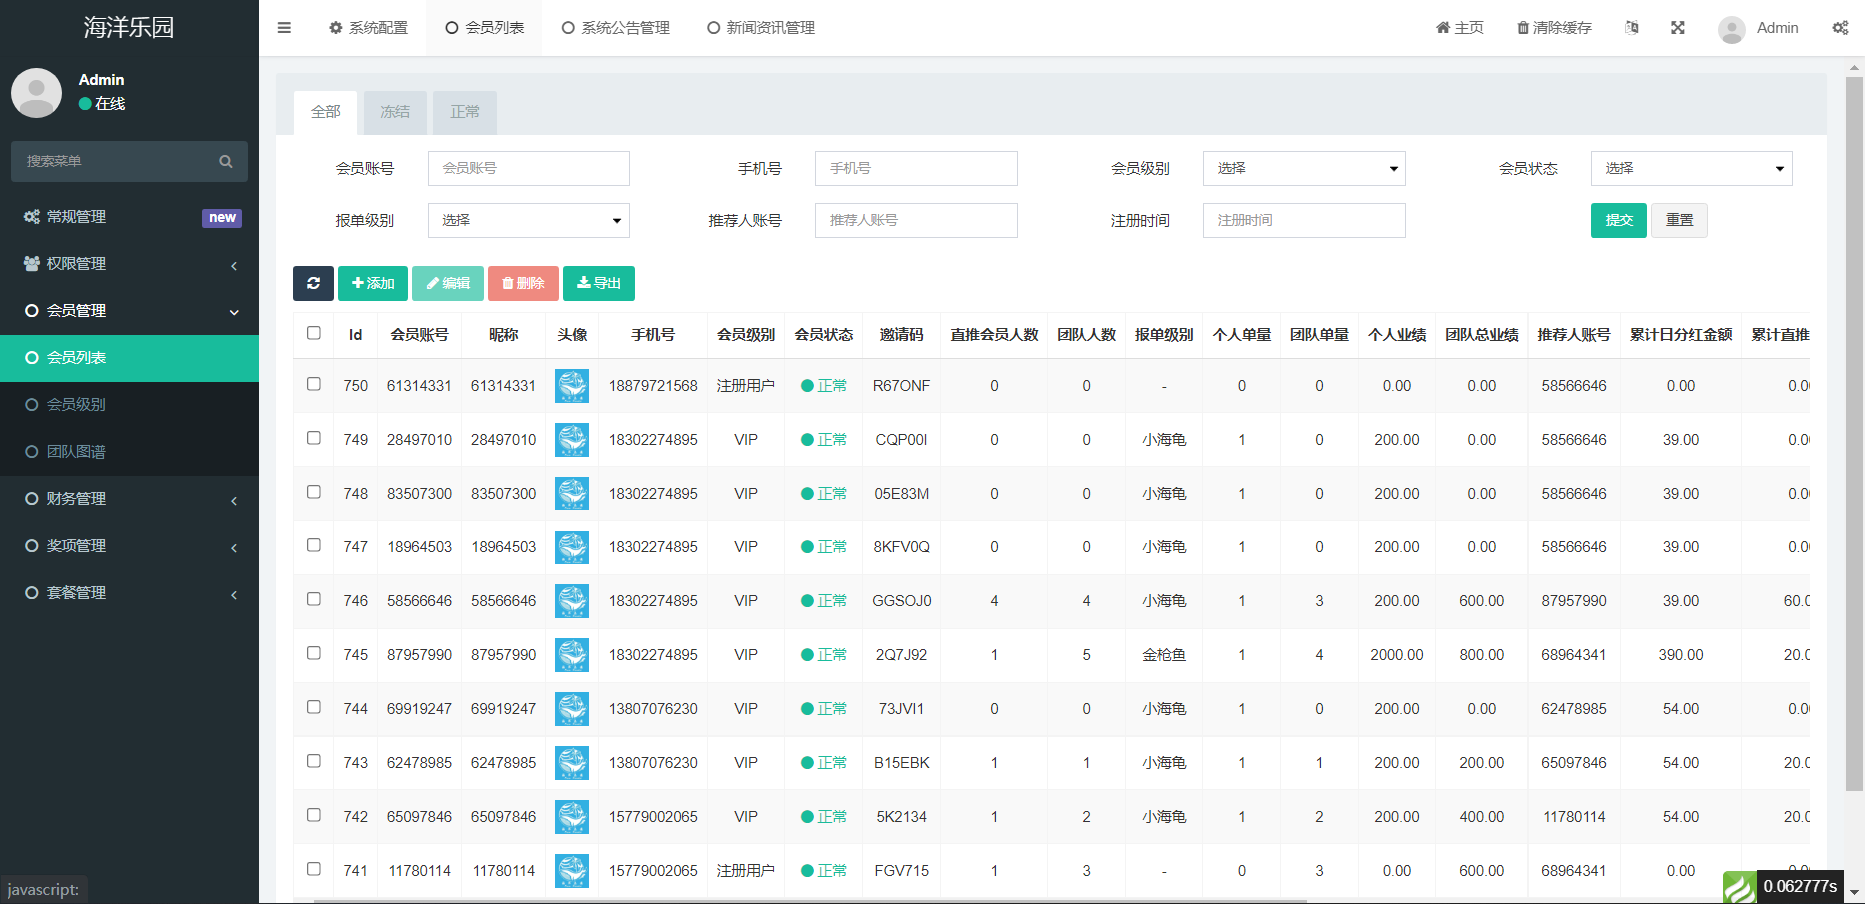Select 团队图谱 in sidebar
The height and width of the screenshot is (904, 1865).
click(x=129, y=452)
